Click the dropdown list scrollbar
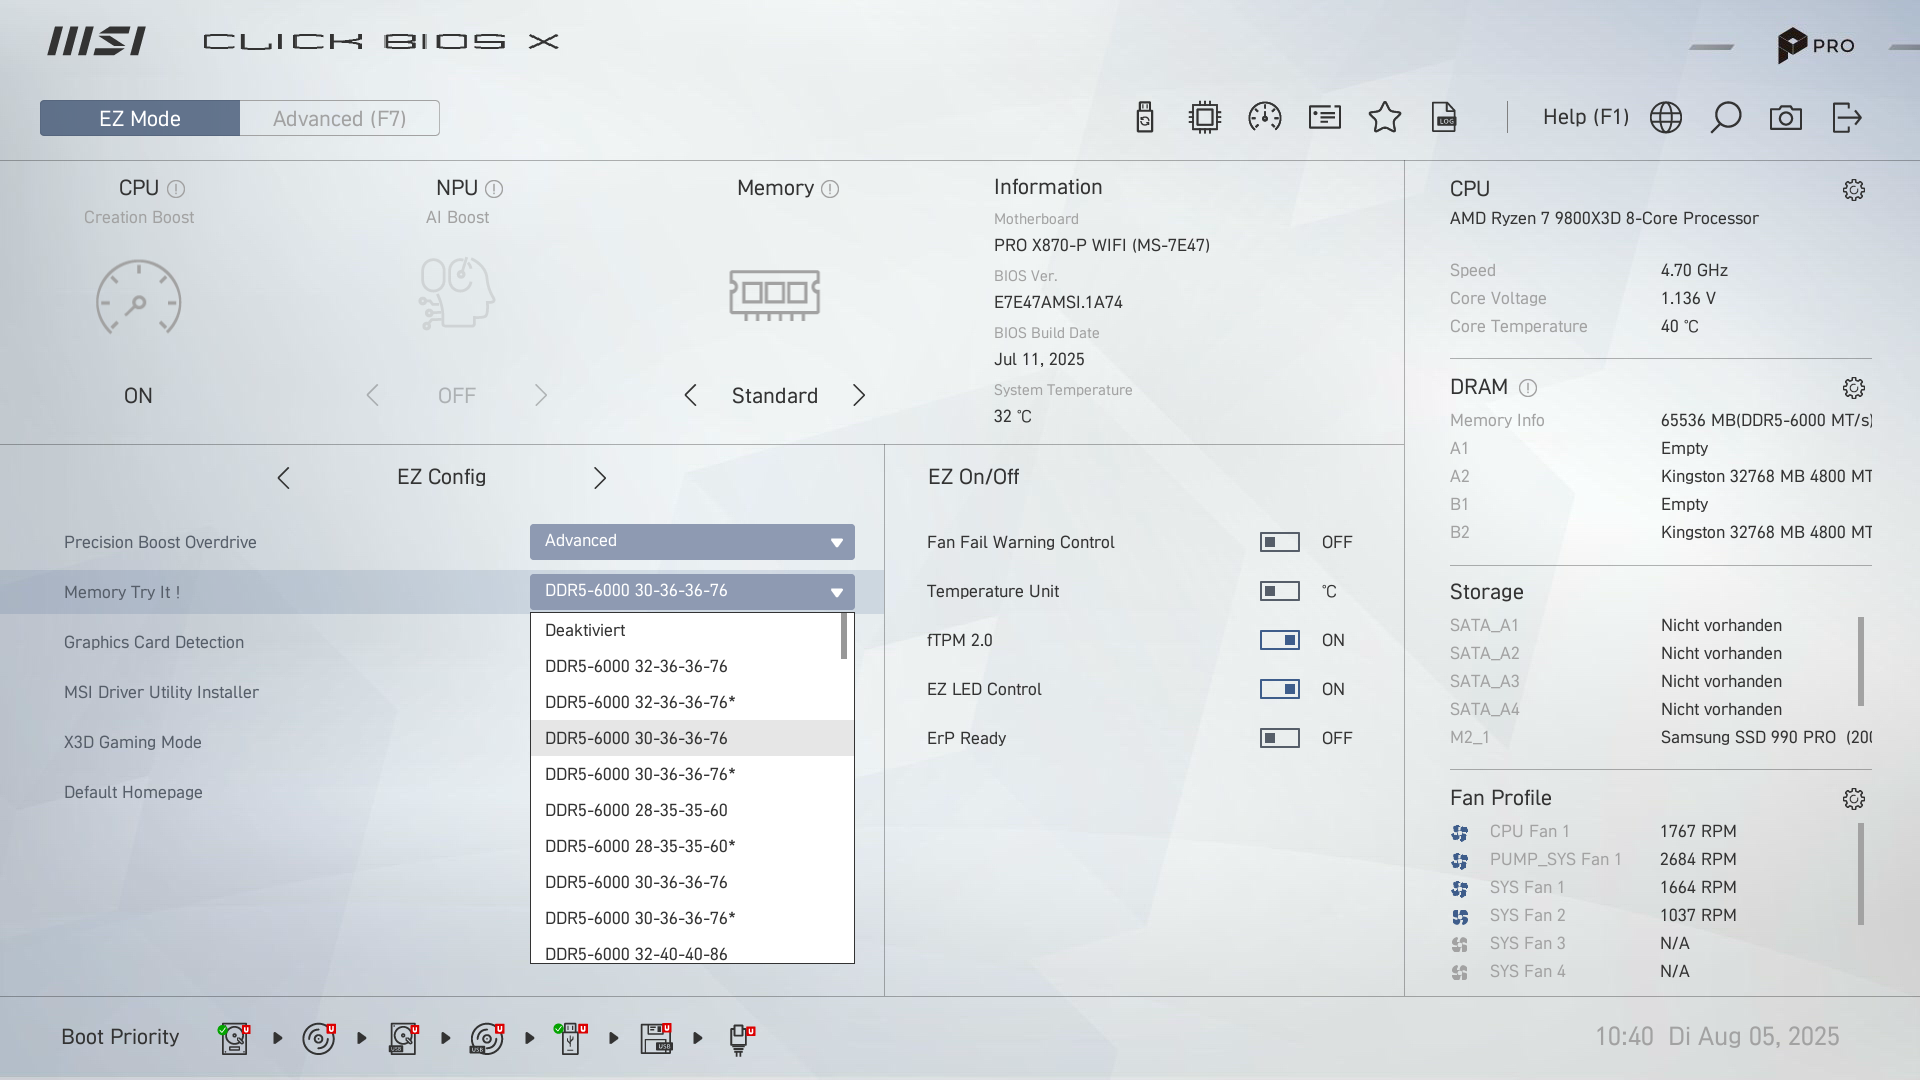The image size is (1920, 1080). click(x=844, y=636)
